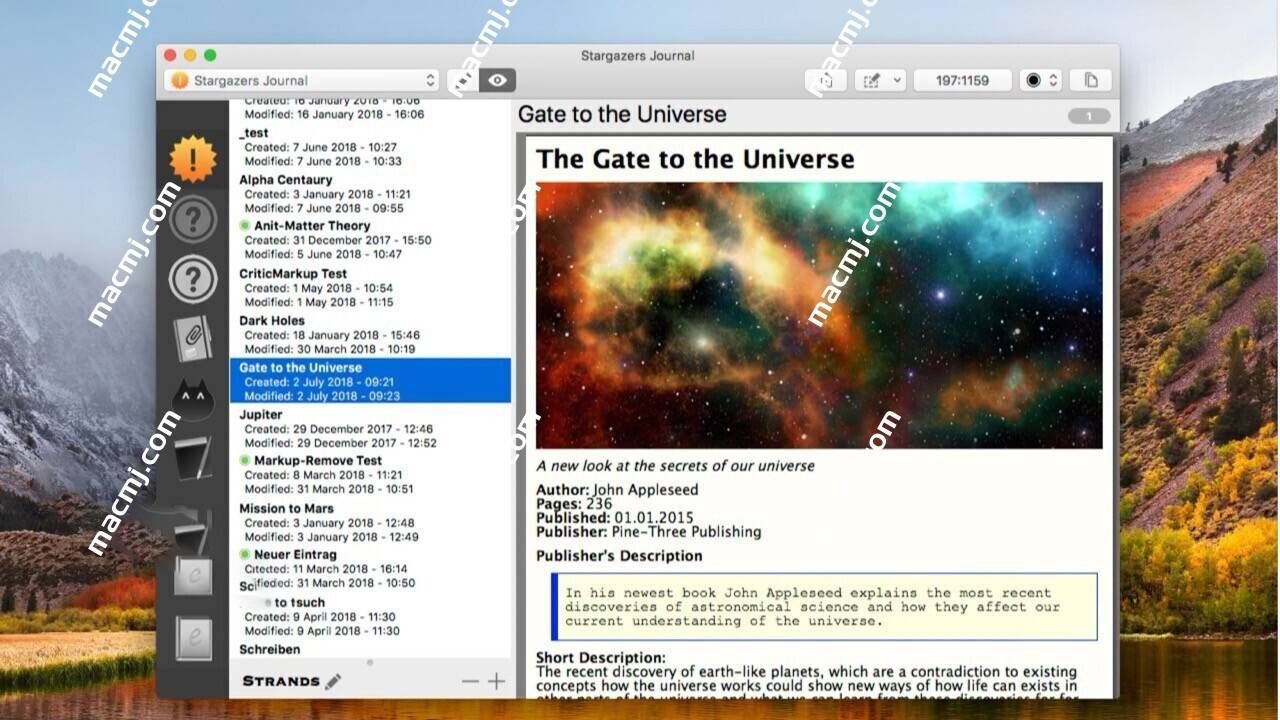Select the 'Markup-Remove Test' entry
The height and width of the screenshot is (720, 1280).
coord(370,475)
